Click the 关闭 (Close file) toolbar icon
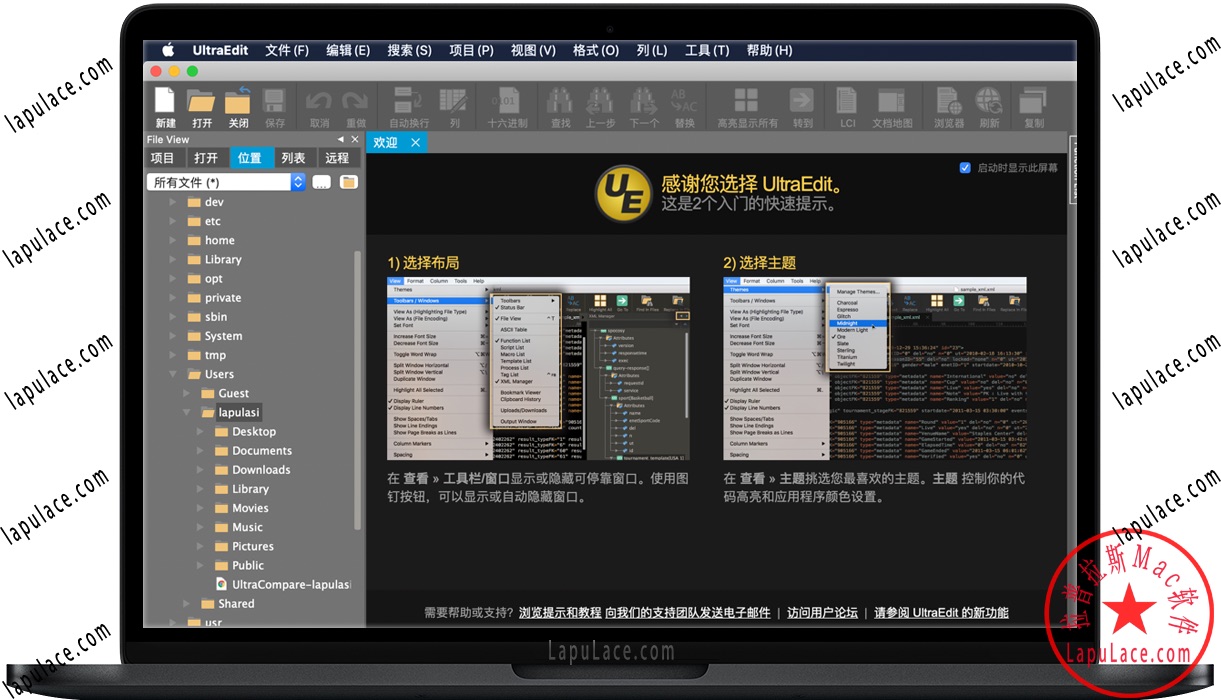Screen dimensions: 1221x700 point(238,102)
